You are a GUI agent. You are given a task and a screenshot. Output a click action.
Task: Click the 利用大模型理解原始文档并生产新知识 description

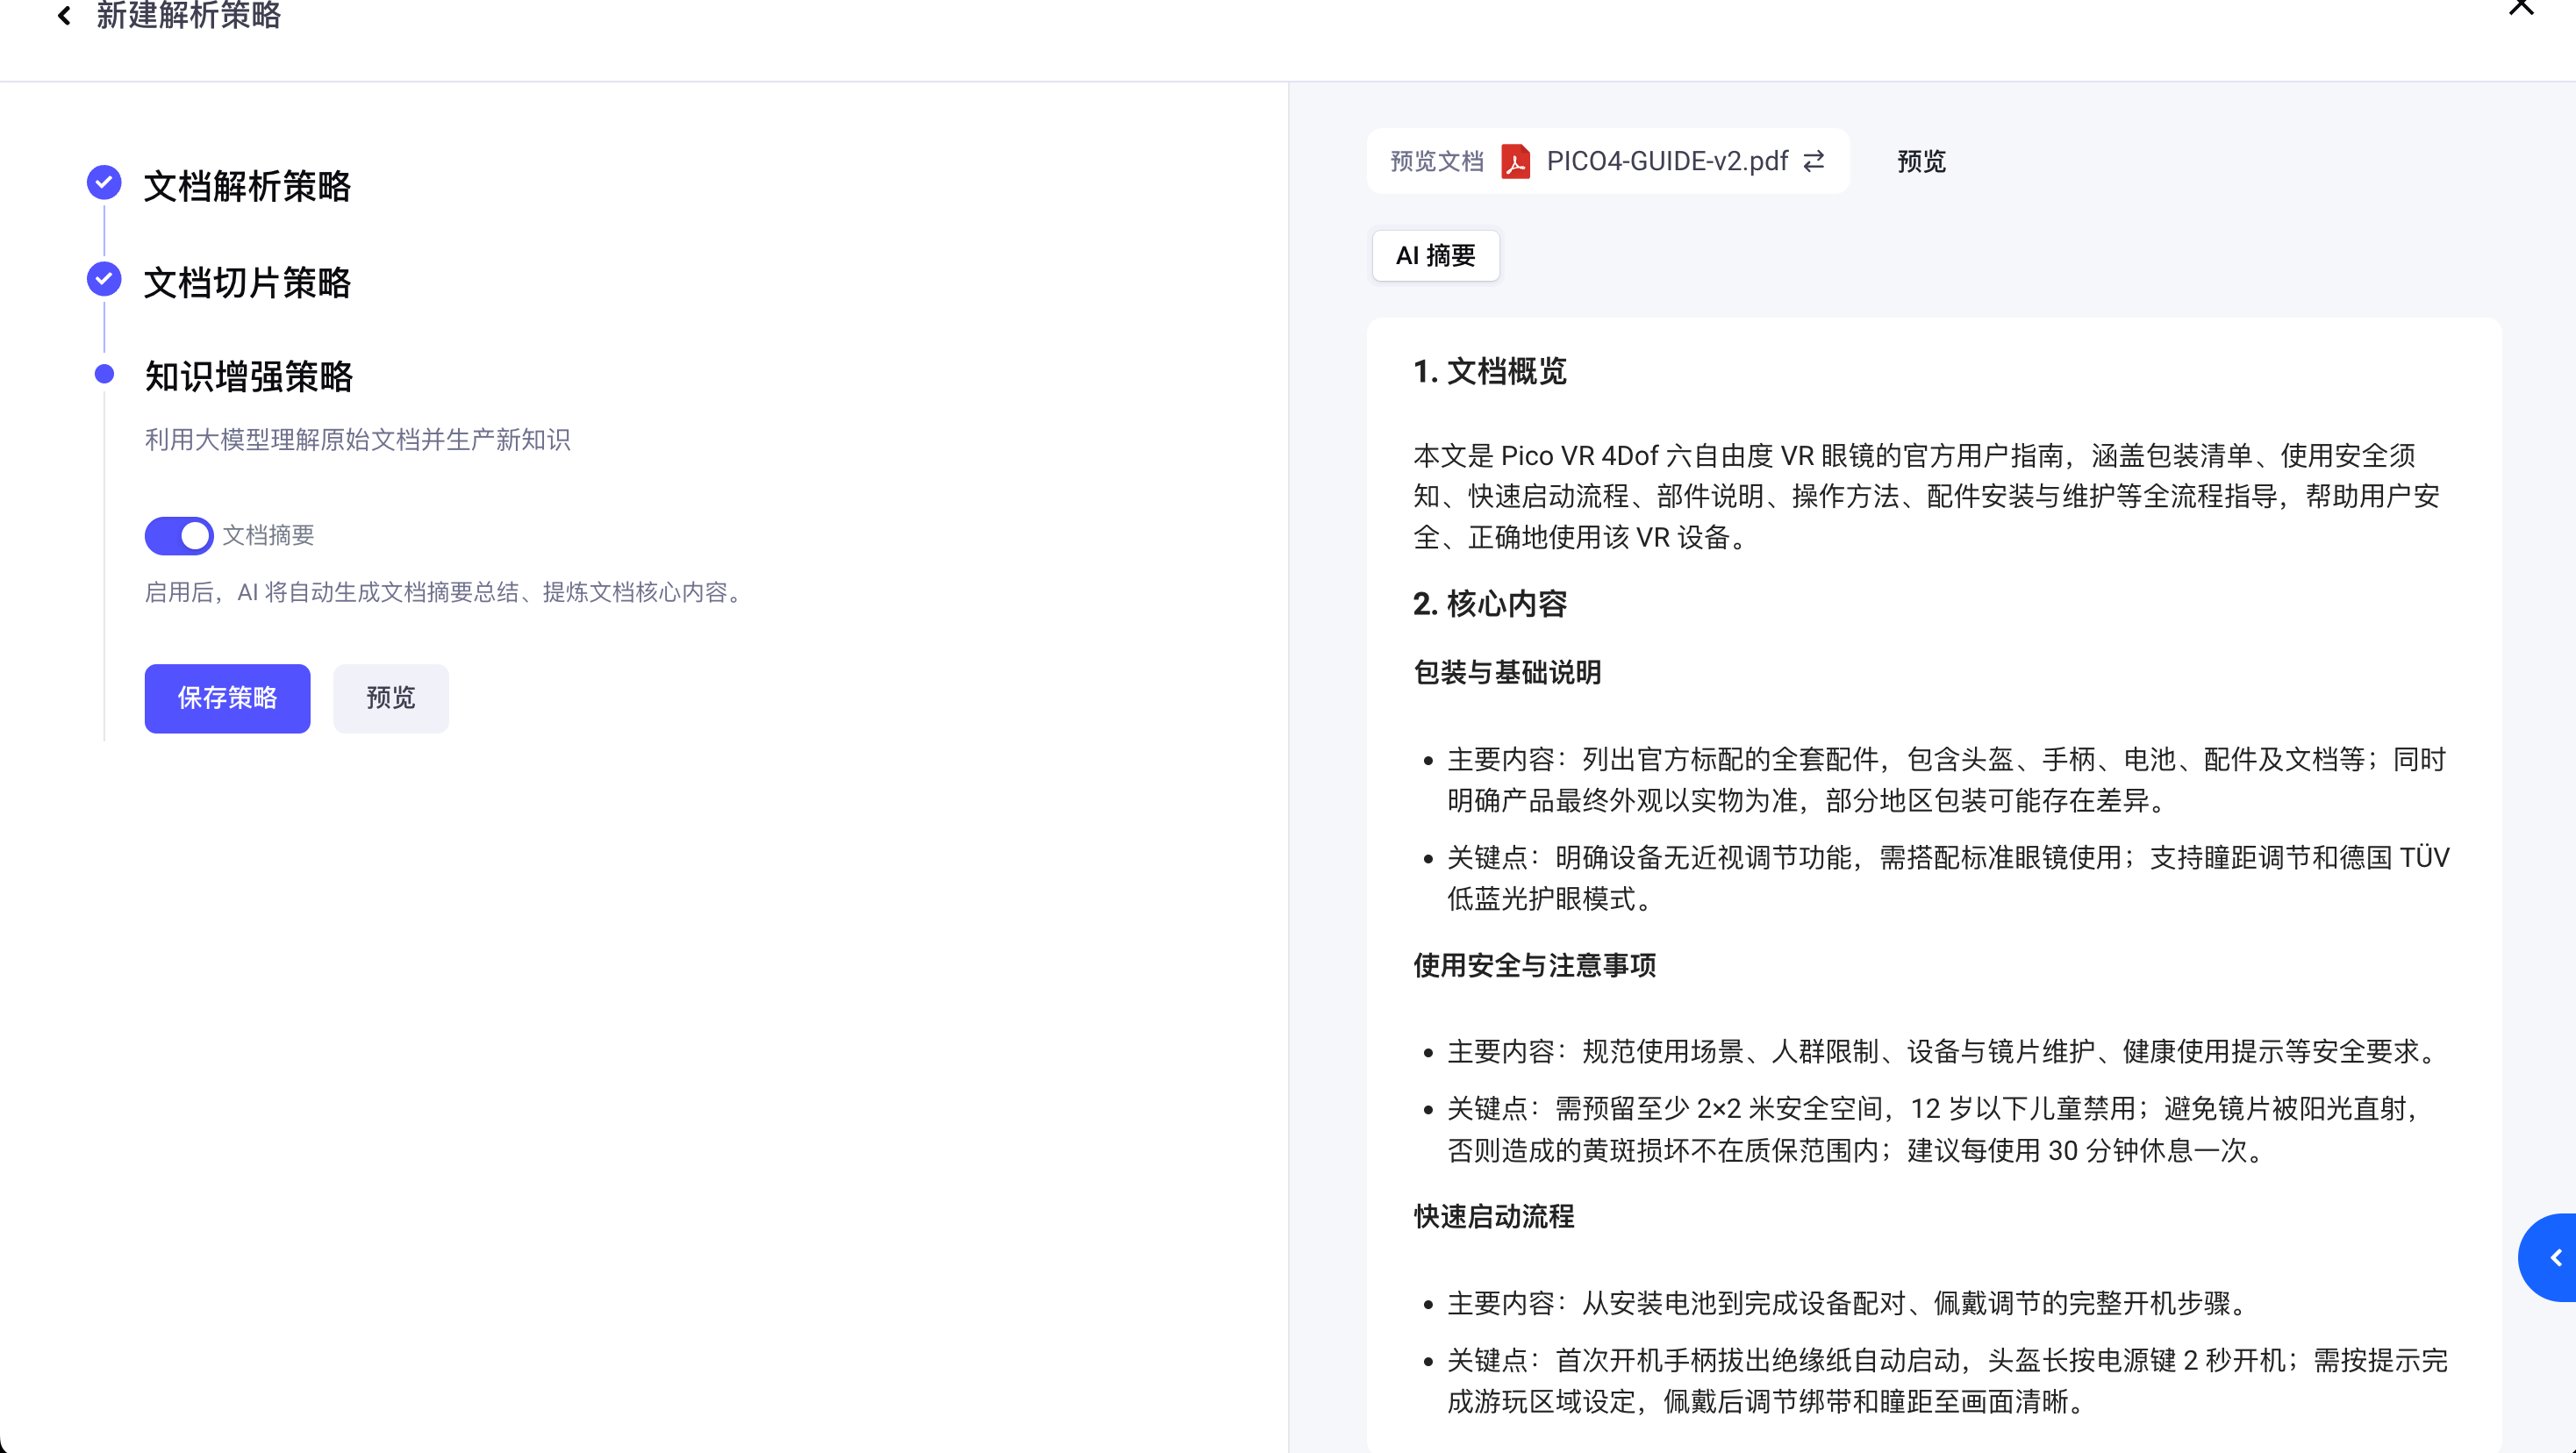357,440
